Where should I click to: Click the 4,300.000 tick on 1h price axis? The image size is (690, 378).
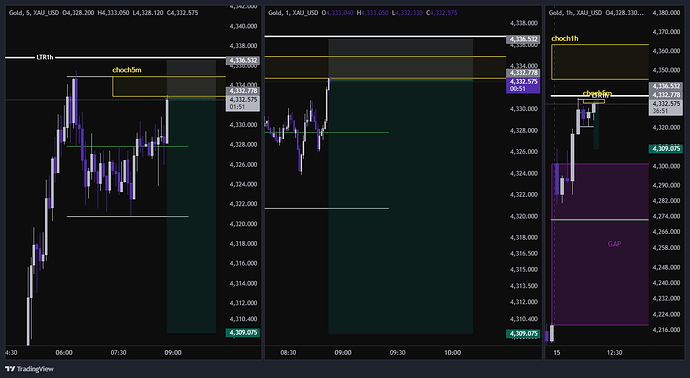[666, 166]
